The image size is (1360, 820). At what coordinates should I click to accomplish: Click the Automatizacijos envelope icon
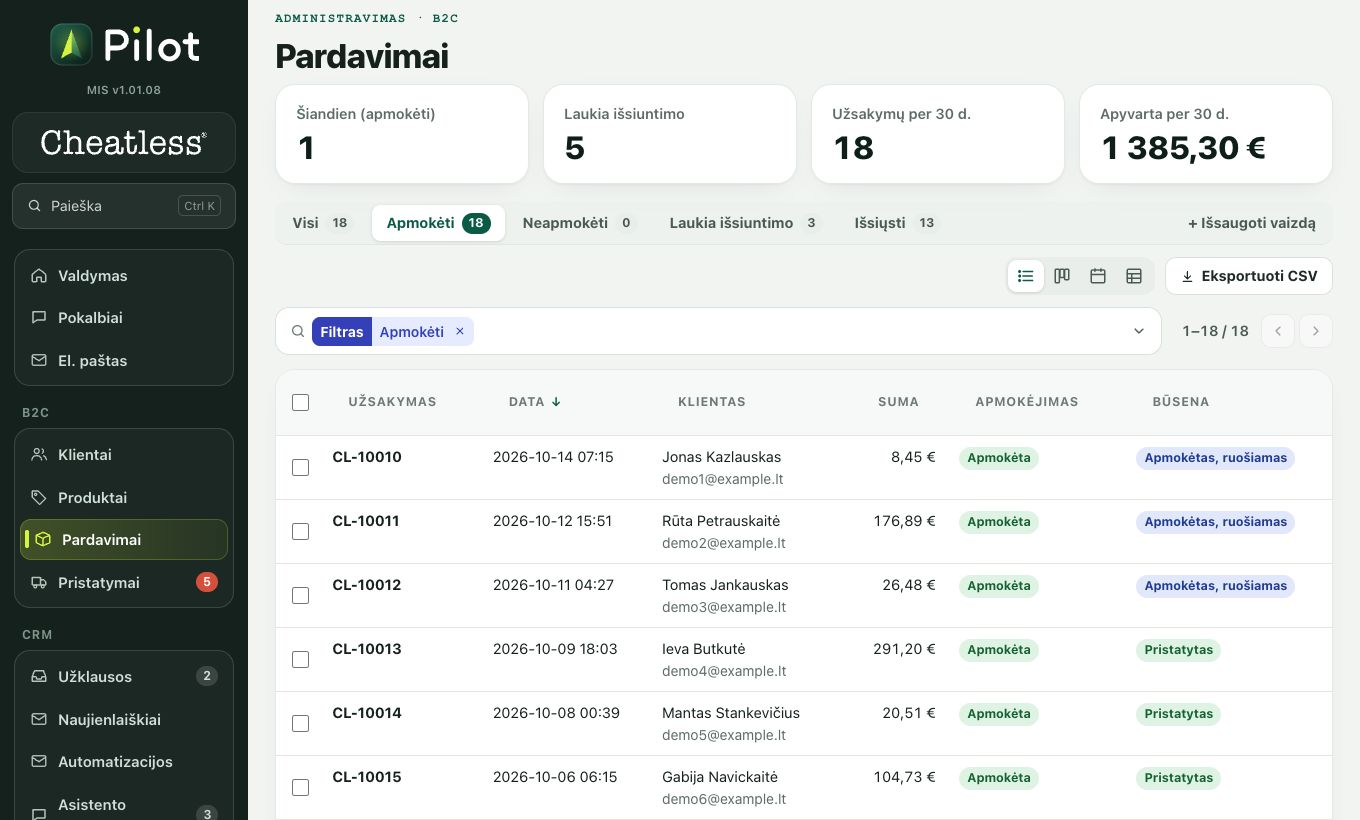click(39, 761)
